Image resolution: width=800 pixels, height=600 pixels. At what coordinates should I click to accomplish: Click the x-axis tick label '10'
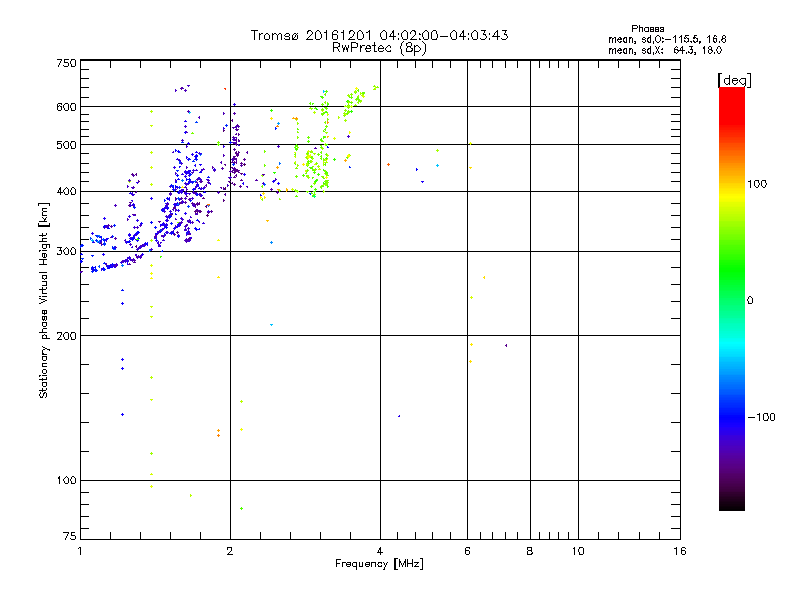coord(578,551)
